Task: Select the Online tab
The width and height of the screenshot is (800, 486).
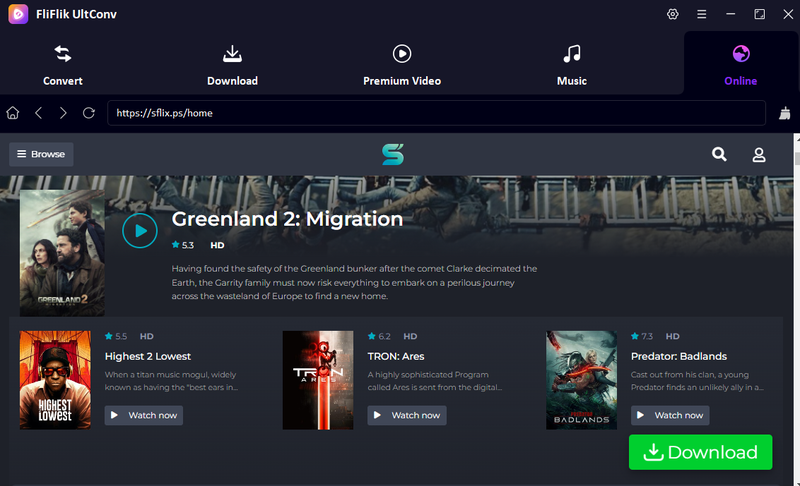Action: [x=740, y=65]
